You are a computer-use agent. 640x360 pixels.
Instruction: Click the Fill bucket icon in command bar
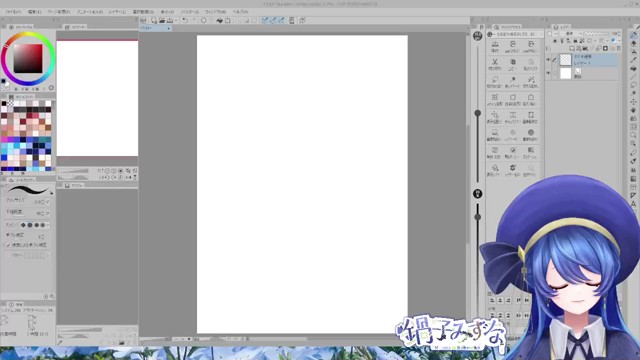[220, 20]
